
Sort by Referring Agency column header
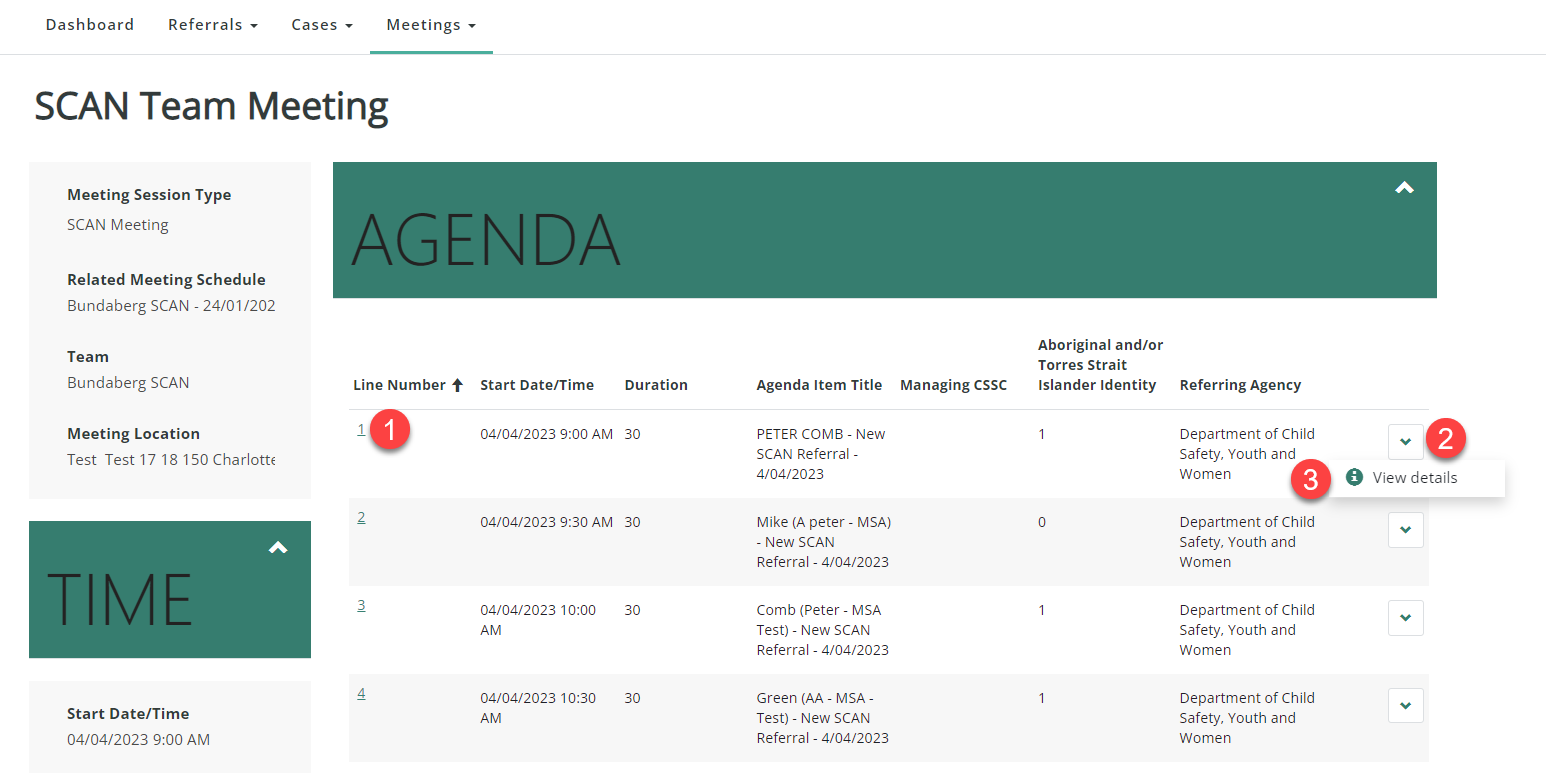[1240, 385]
